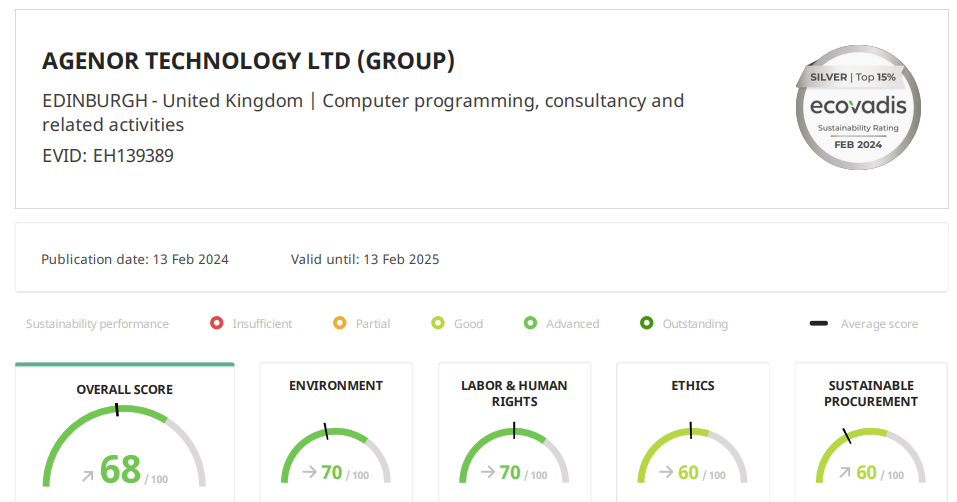This screenshot has height=502, width=957.
Task: Click the Valid until 13 Feb 2025 text
Action: coord(364,259)
